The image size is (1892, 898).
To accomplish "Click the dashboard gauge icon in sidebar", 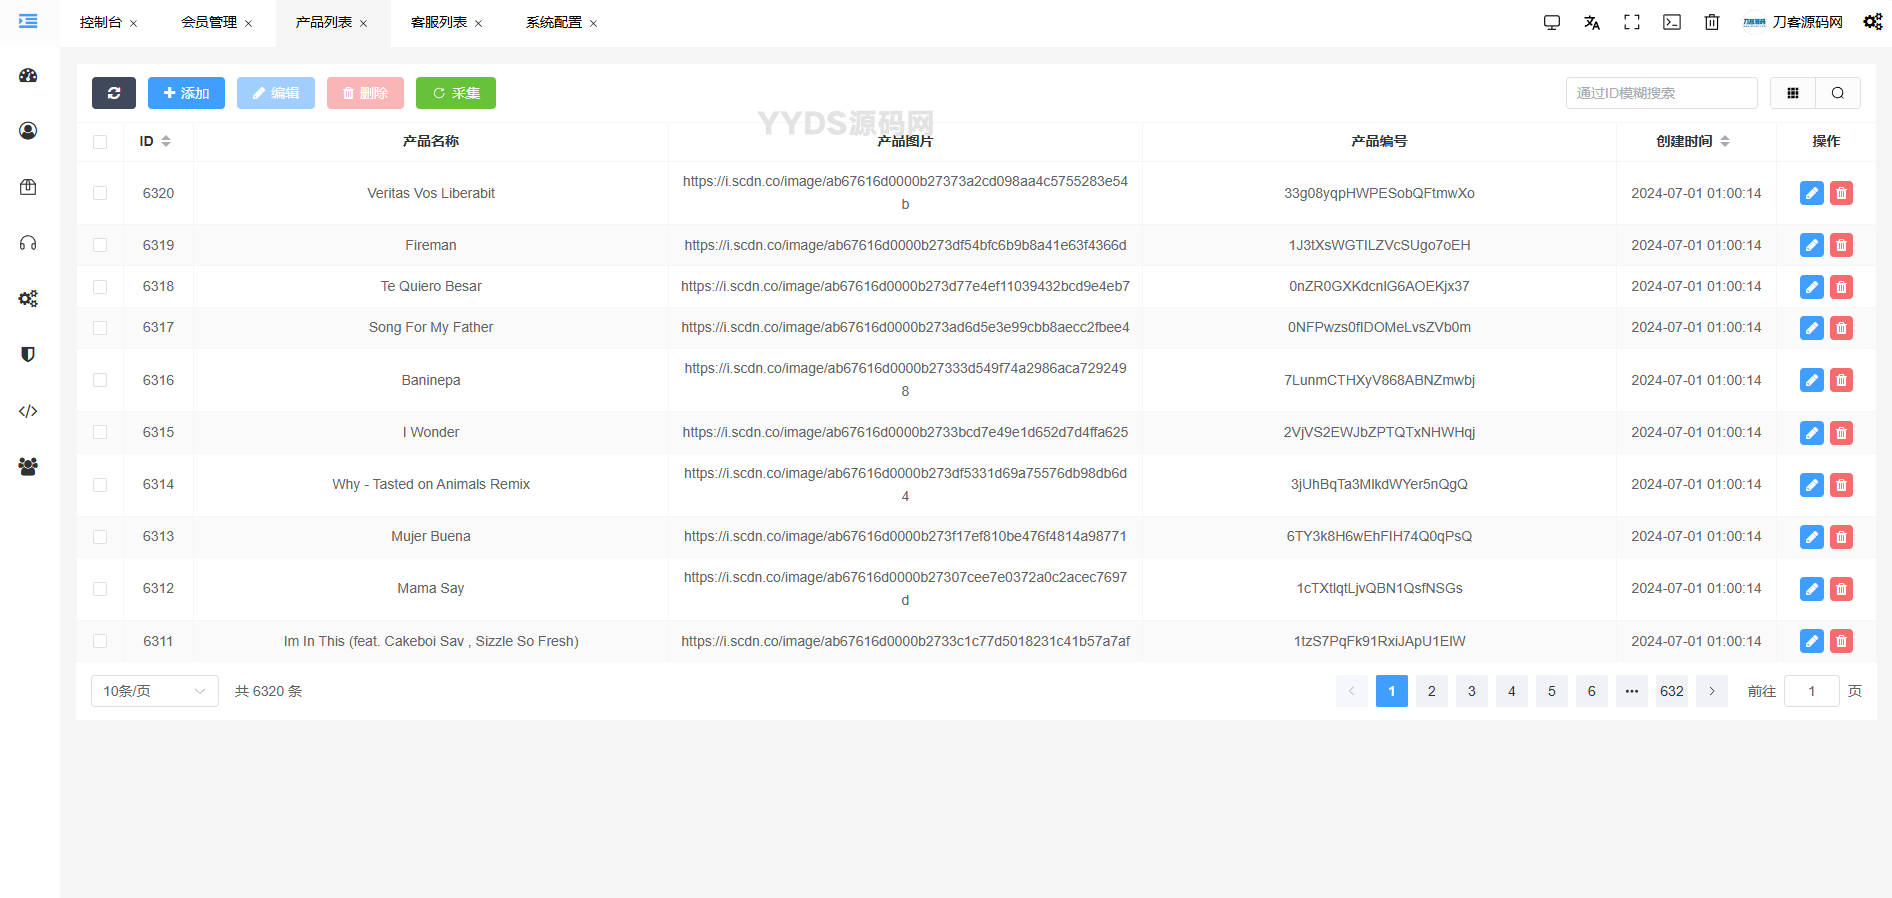I will coord(28,76).
